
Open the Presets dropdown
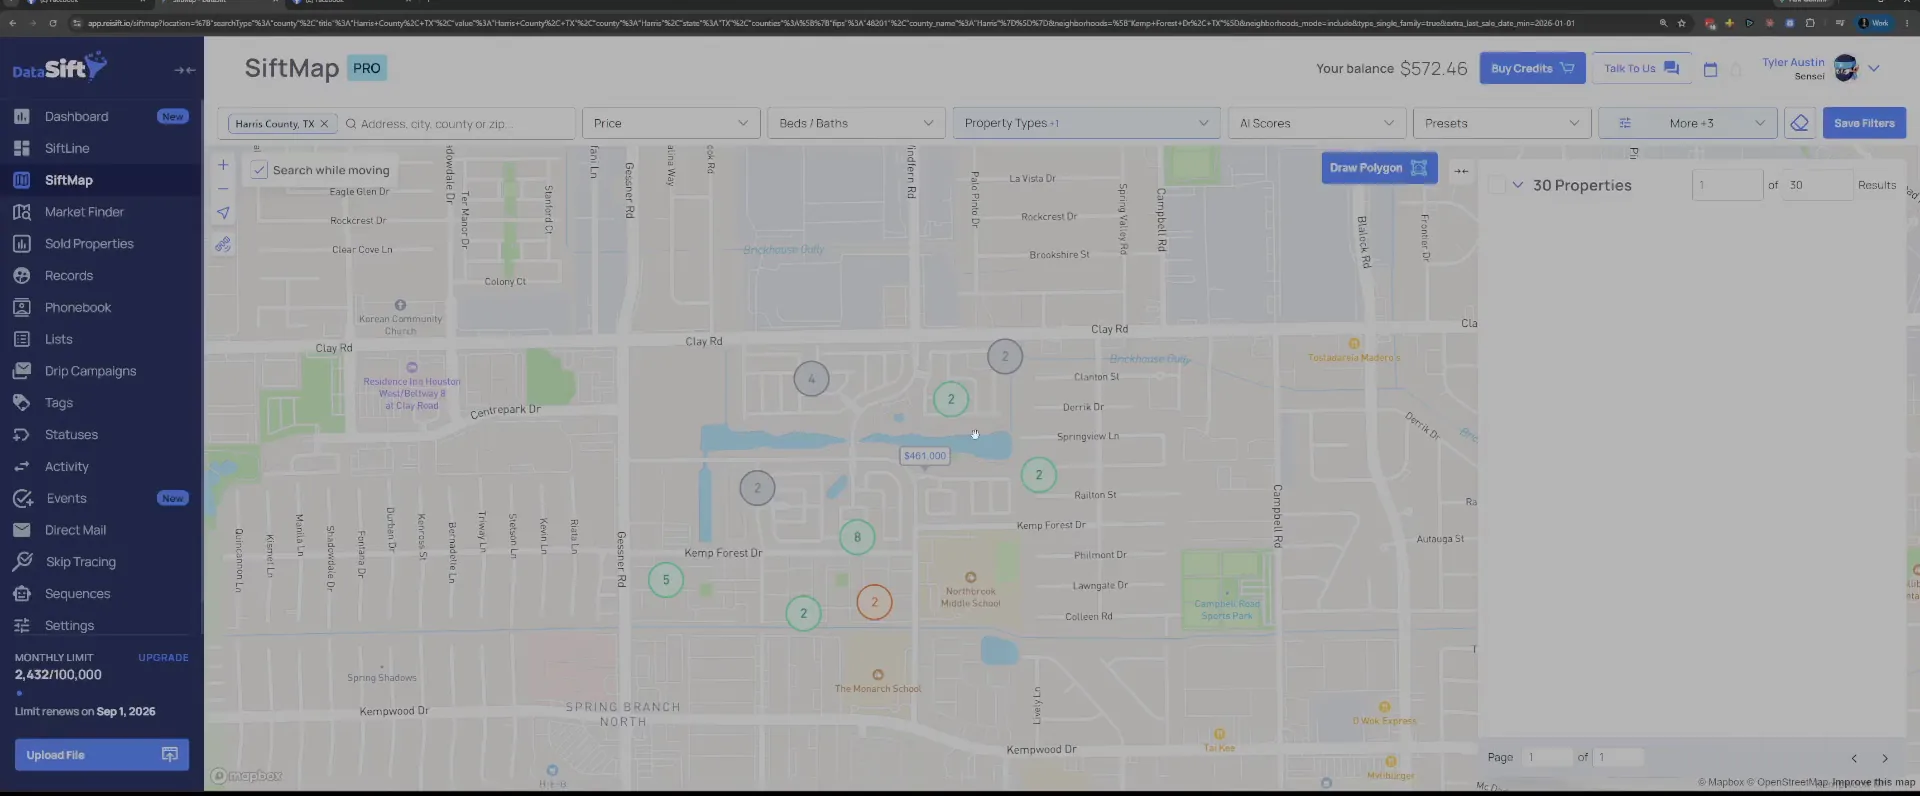(x=1501, y=123)
